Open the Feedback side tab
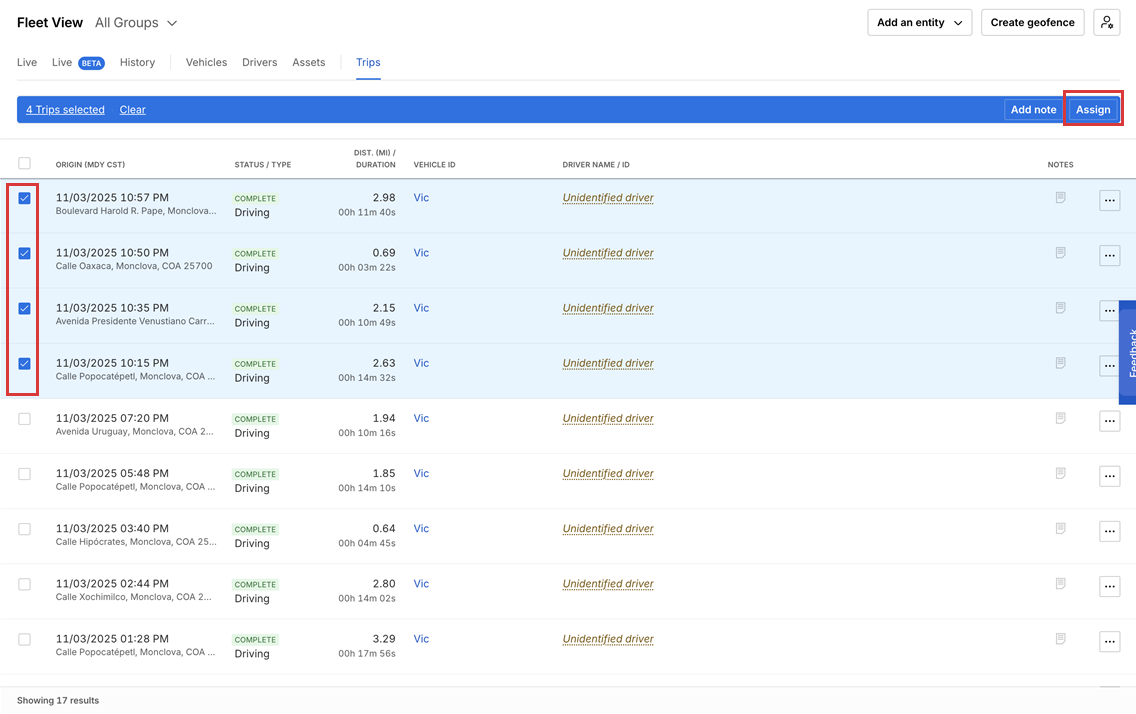 [1129, 352]
